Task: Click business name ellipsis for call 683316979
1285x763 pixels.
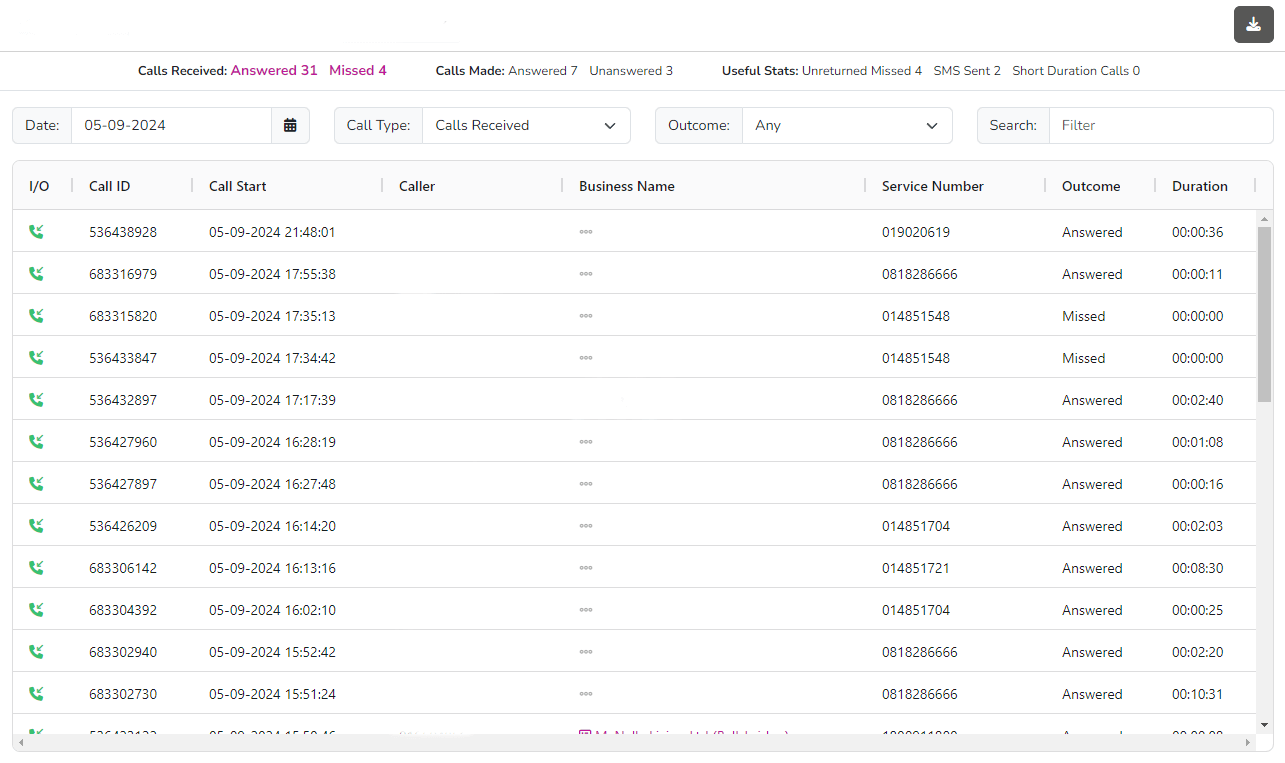Action: pos(586,274)
